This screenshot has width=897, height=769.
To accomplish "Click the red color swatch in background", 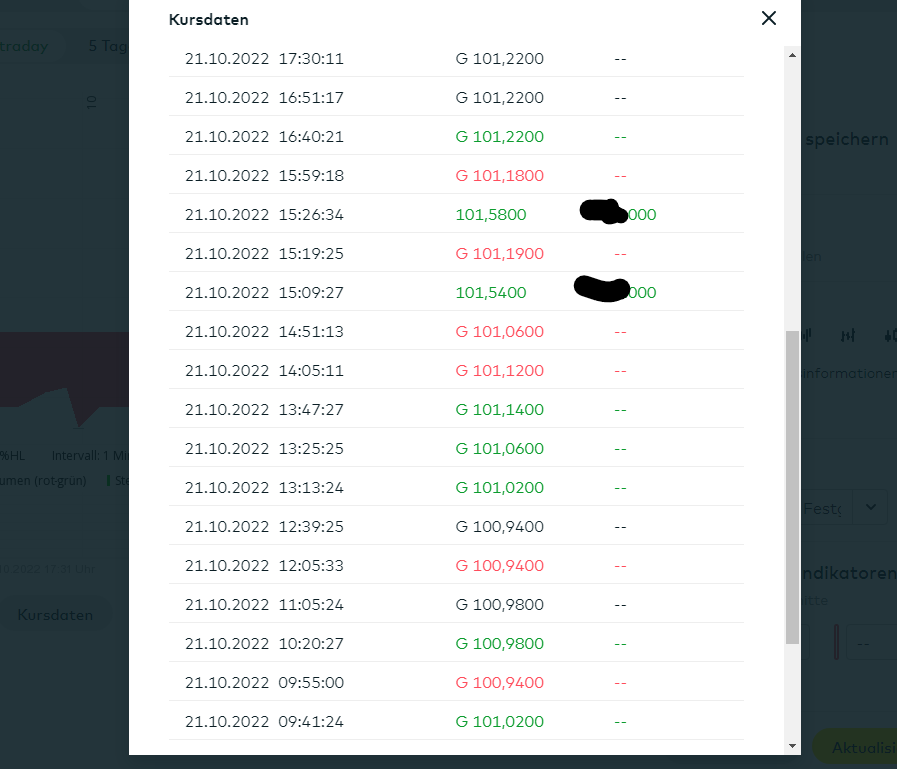I will pos(836,641).
